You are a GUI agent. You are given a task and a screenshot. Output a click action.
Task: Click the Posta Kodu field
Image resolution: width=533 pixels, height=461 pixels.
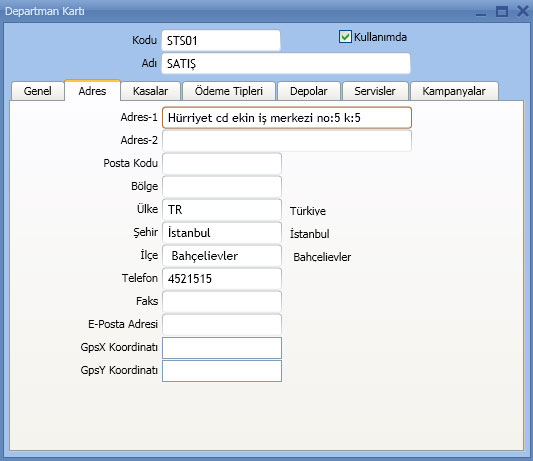(222, 164)
